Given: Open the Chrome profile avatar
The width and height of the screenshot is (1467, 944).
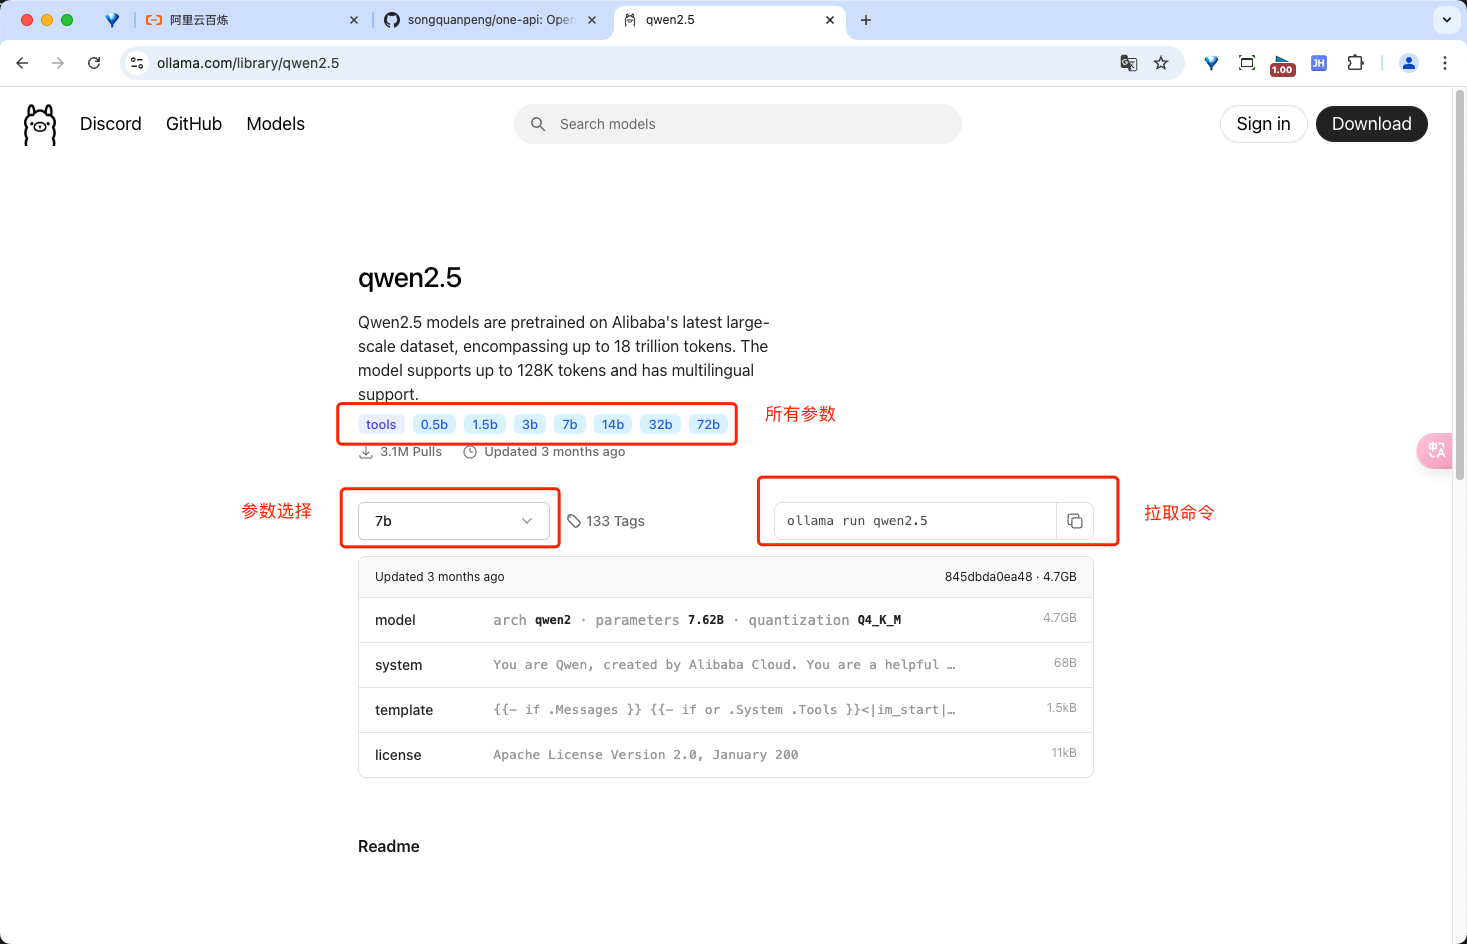Looking at the screenshot, I should [1409, 63].
